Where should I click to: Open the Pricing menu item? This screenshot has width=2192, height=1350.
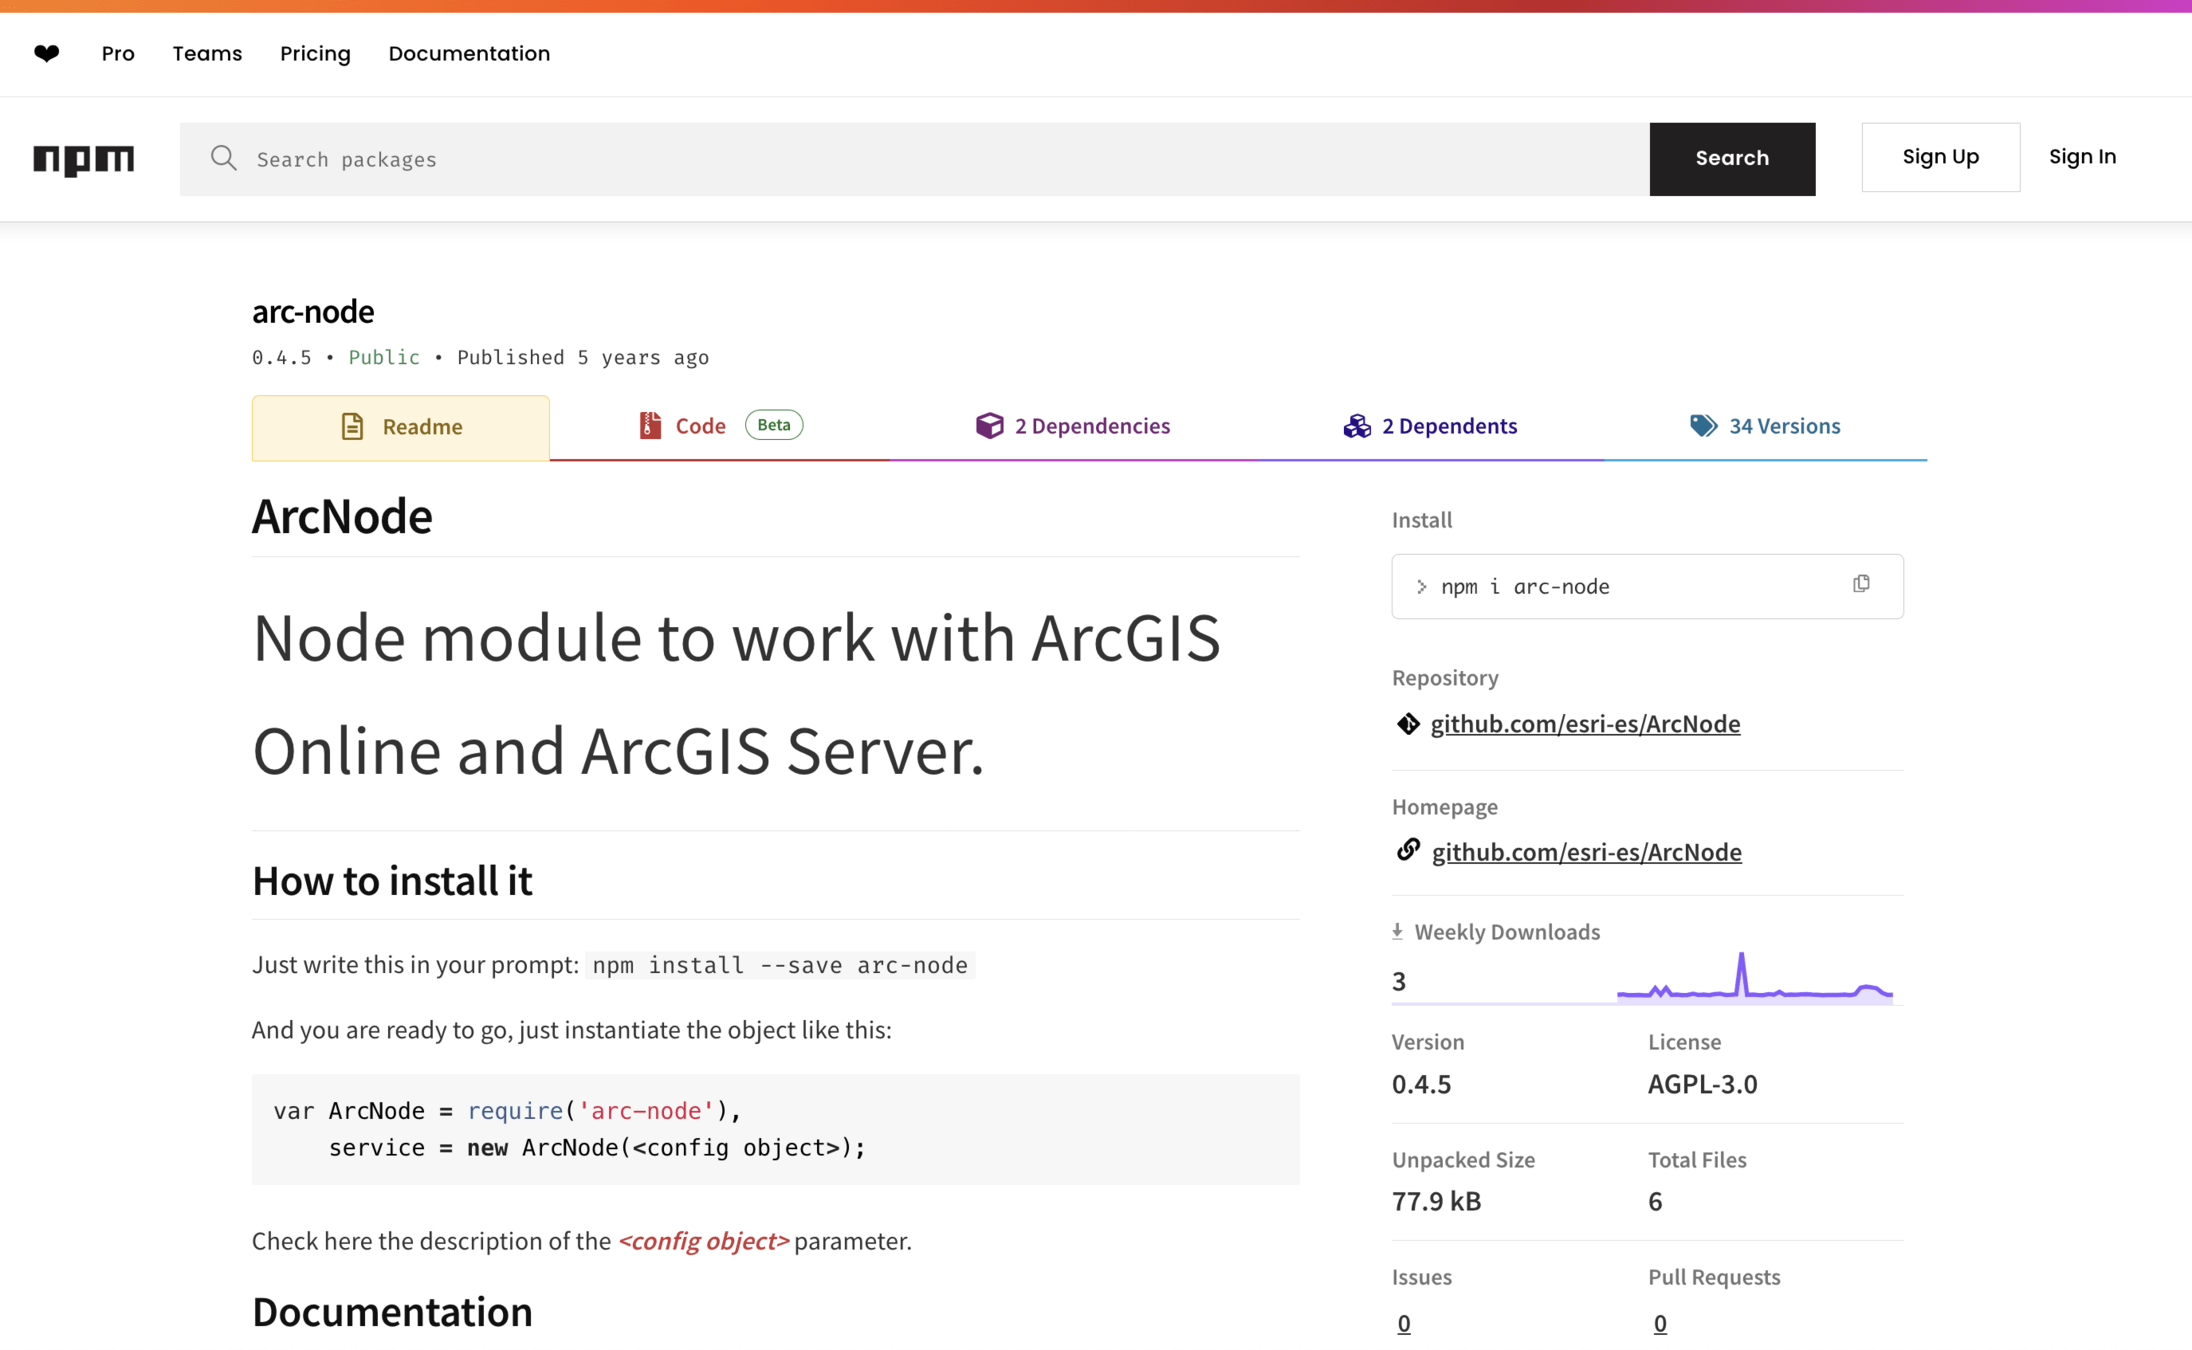(315, 53)
